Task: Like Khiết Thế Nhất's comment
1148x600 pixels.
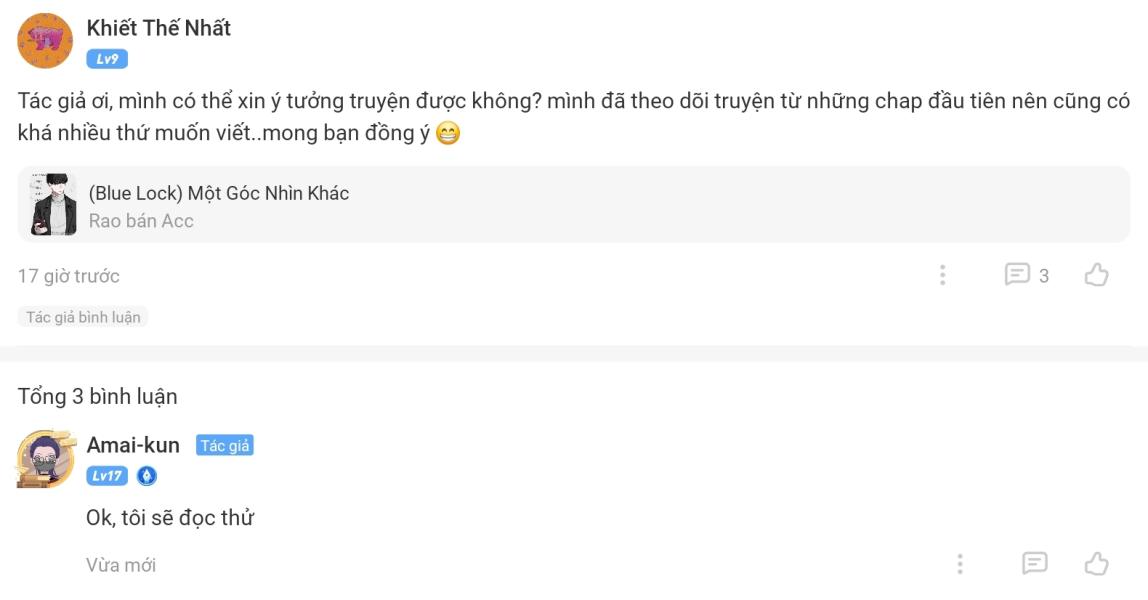Action: click(x=1096, y=275)
